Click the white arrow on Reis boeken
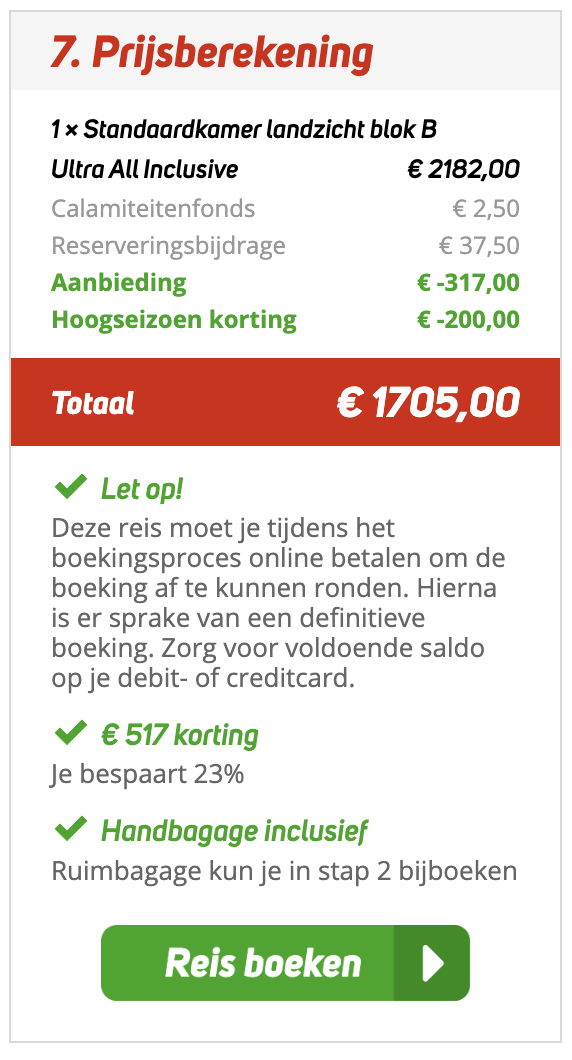Screen dimensions: 572x1060 point(431,963)
